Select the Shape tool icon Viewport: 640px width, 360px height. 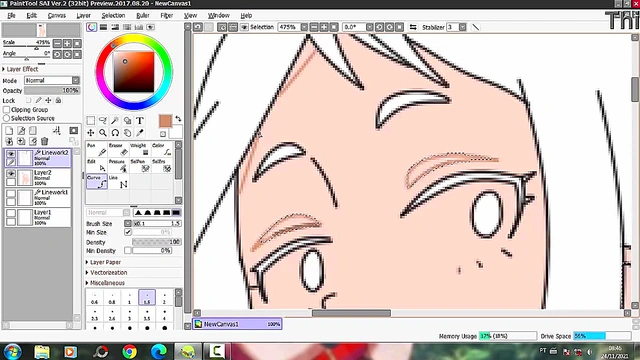click(x=127, y=120)
